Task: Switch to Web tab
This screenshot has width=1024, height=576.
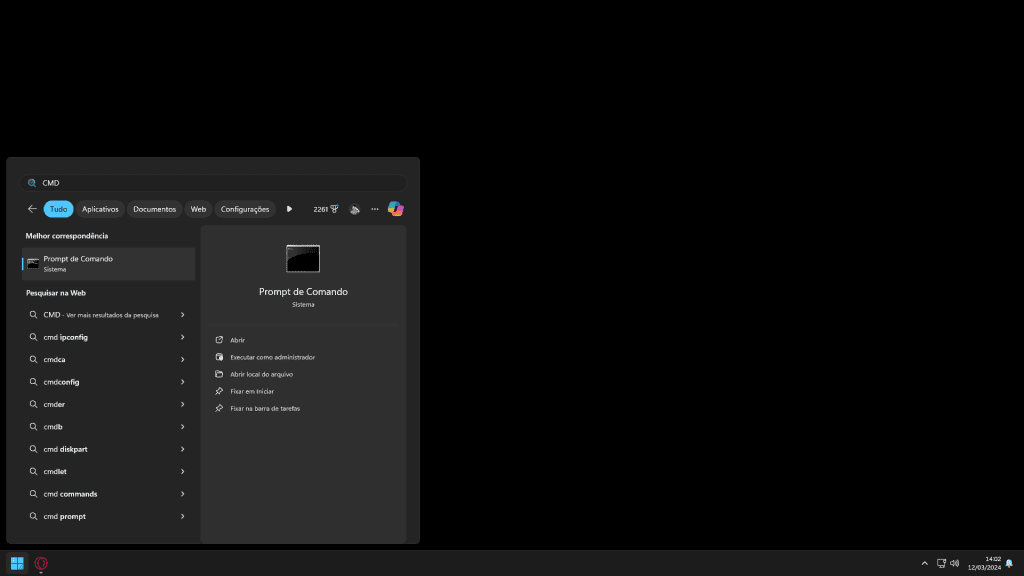Action: click(198, 209)
